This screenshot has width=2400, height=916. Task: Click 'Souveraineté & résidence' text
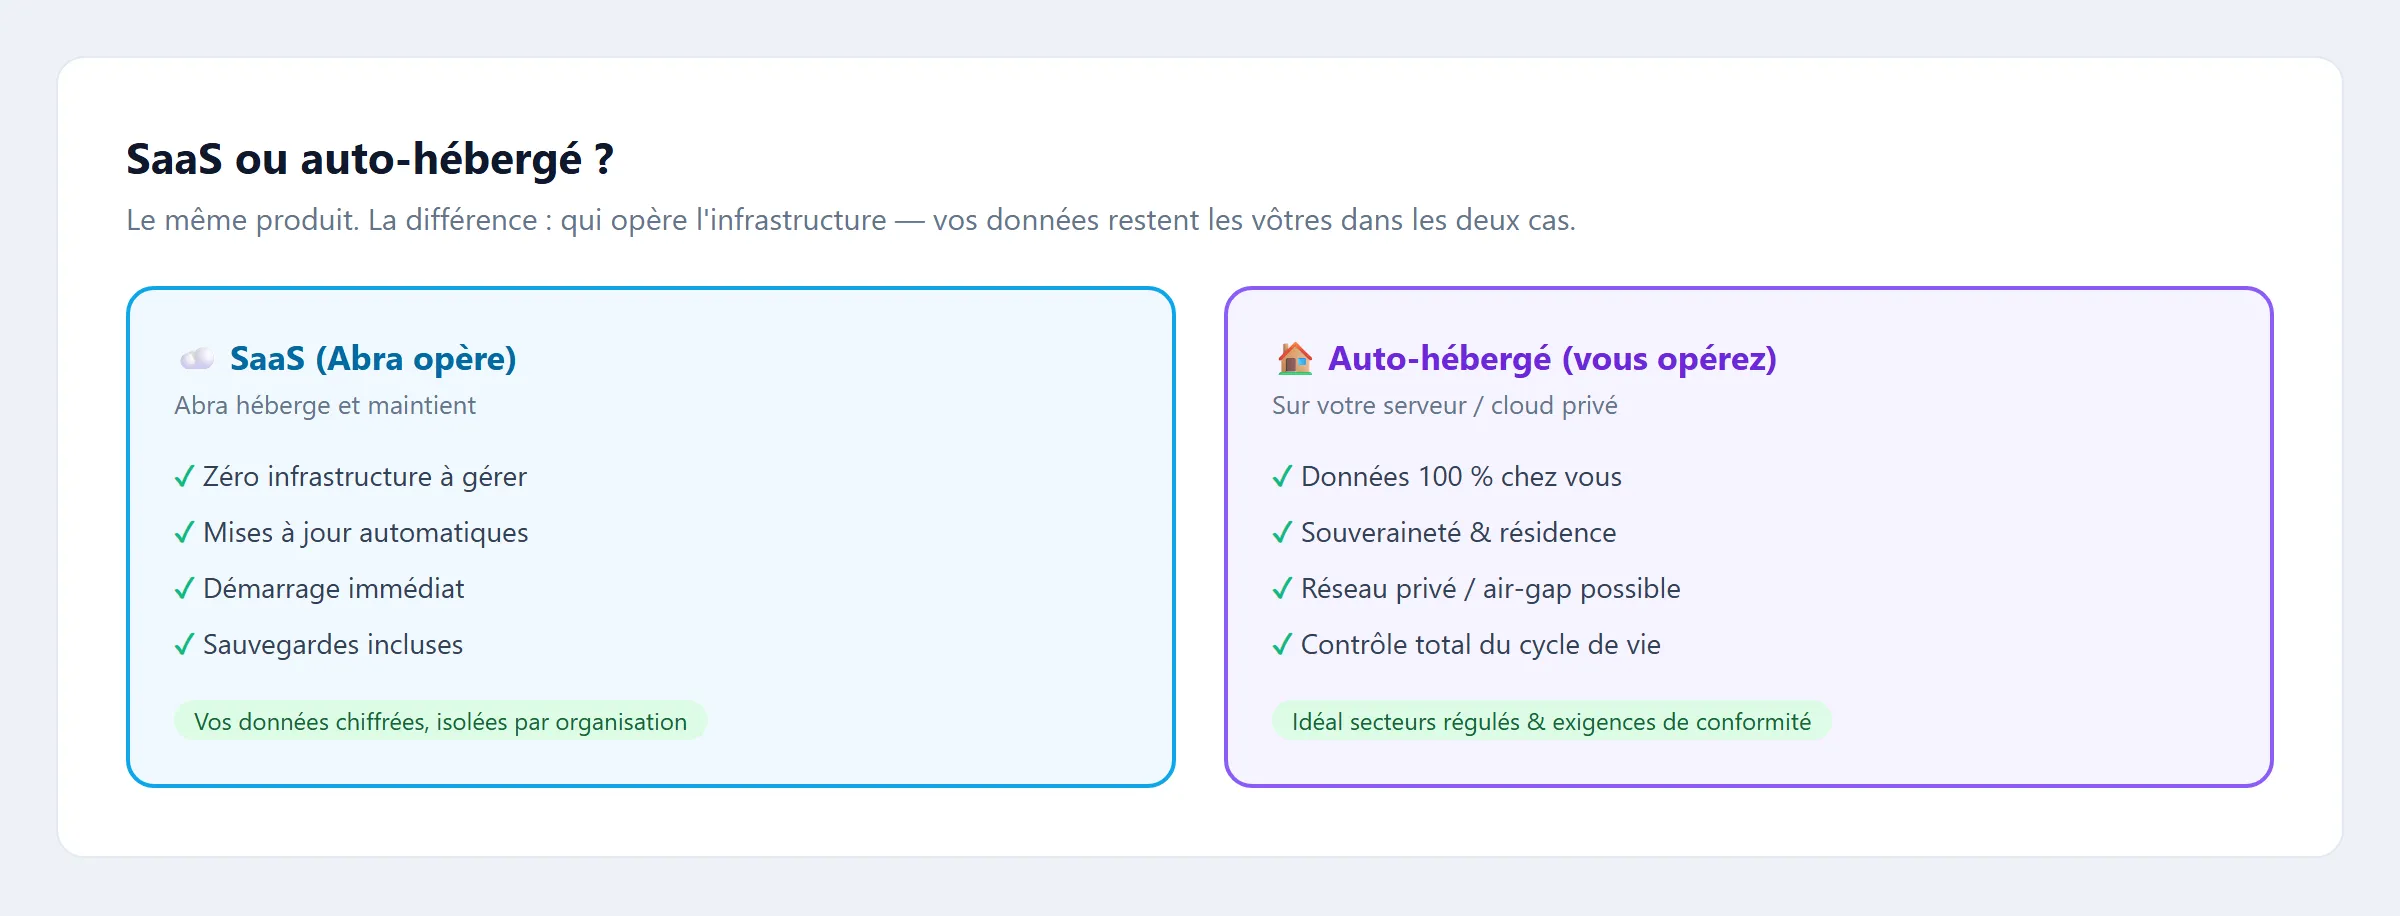coord(1458,533)
